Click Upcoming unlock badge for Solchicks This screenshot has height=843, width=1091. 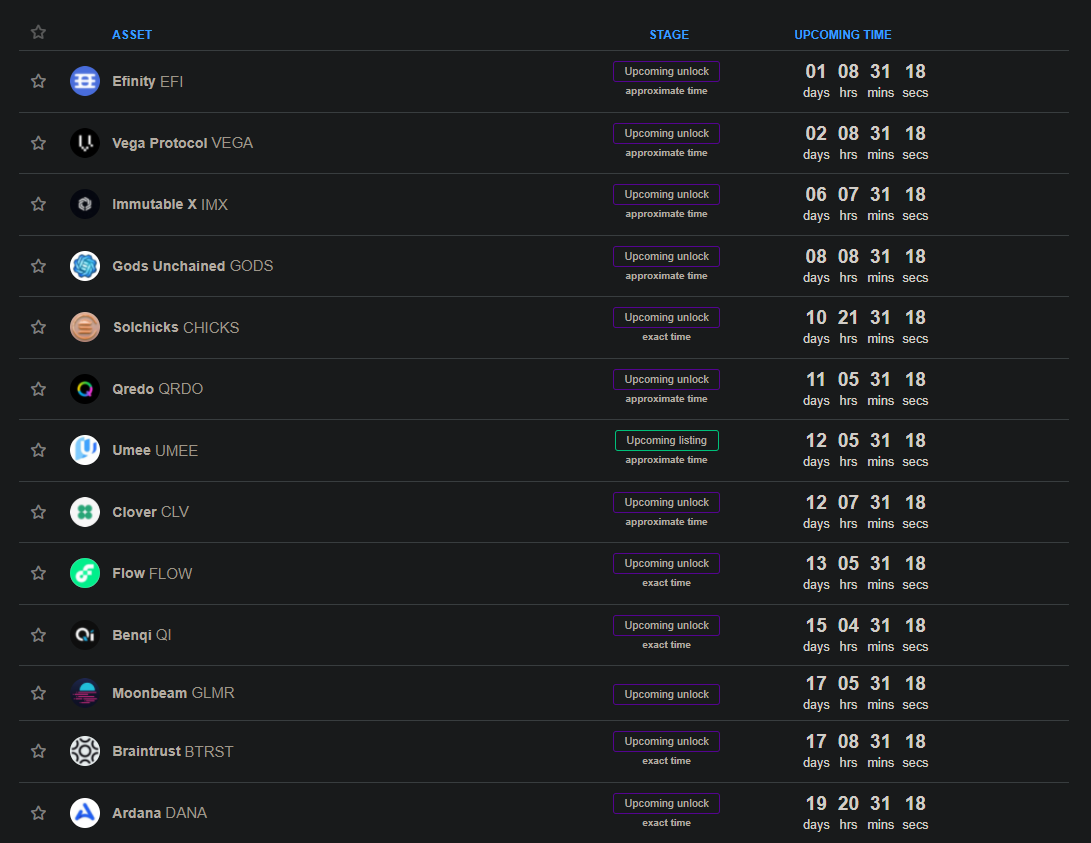point(667,318)
